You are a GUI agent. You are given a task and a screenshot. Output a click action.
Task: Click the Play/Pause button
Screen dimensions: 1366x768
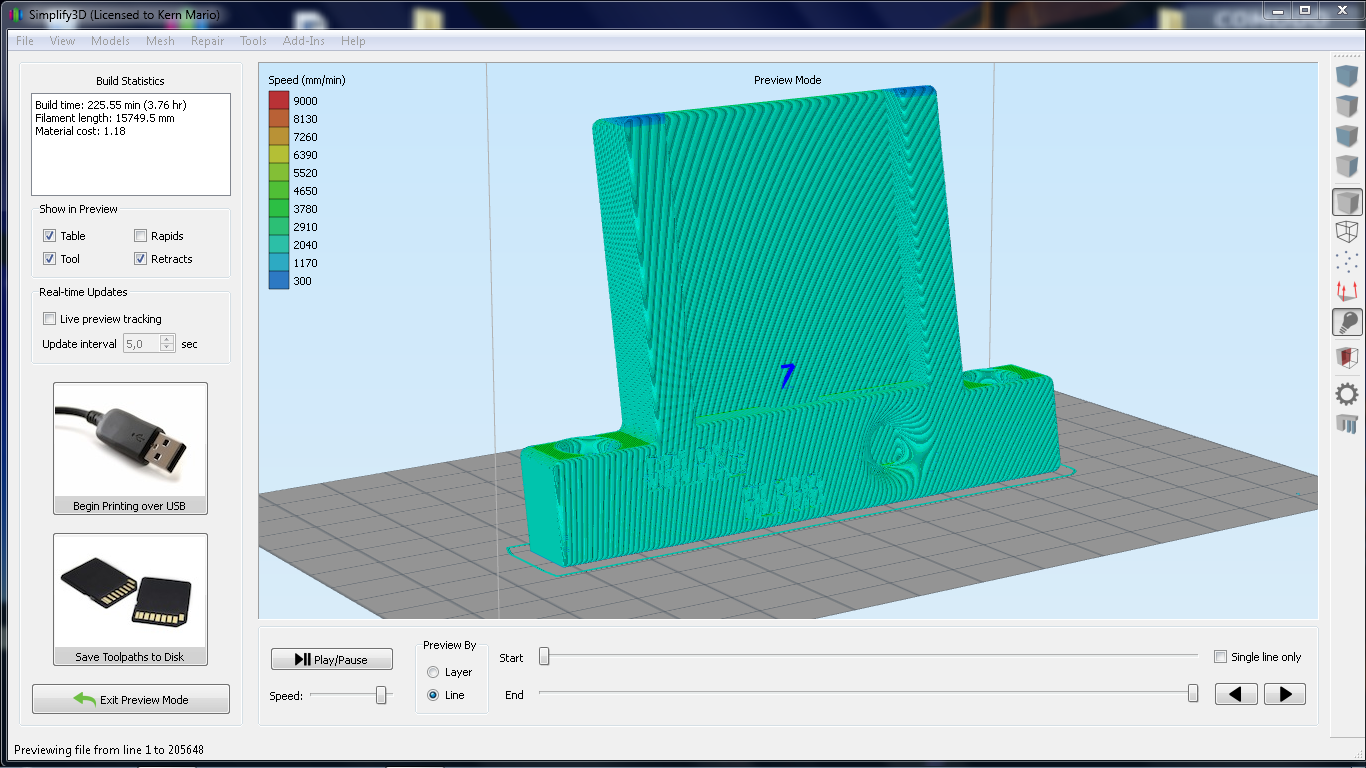[x=331, y=659]
